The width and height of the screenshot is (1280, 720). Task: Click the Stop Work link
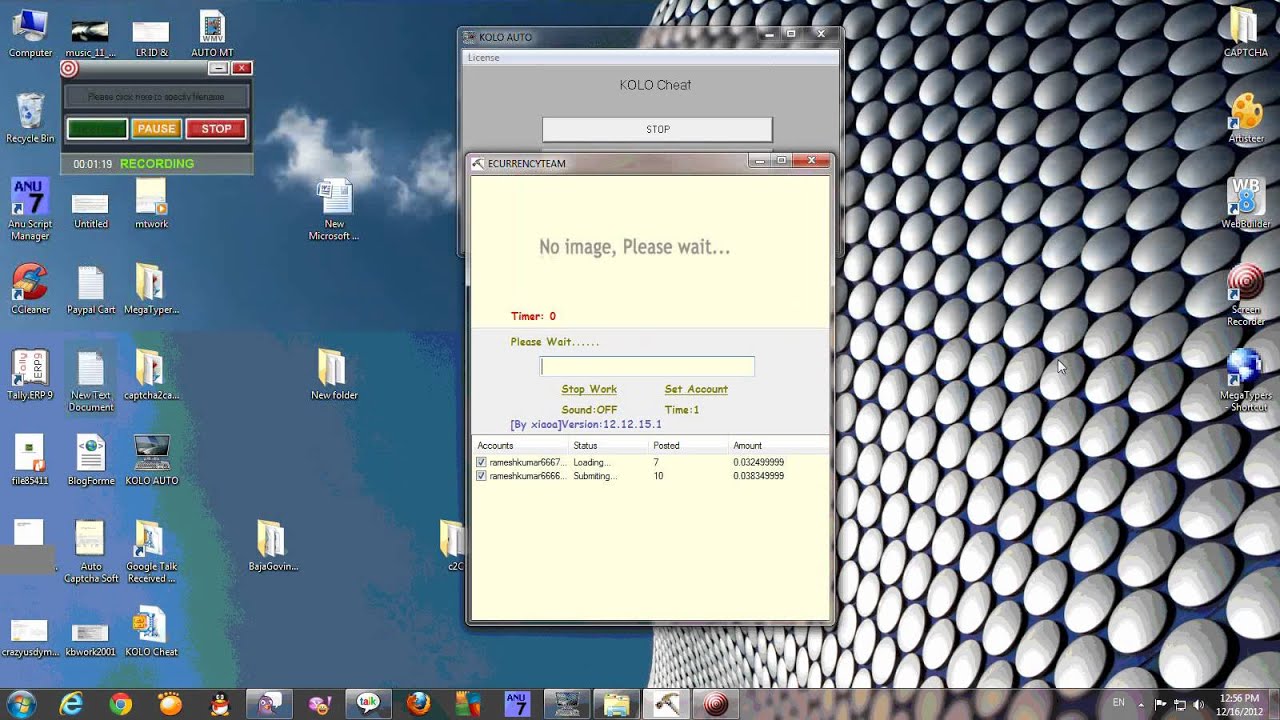(589, 389)
